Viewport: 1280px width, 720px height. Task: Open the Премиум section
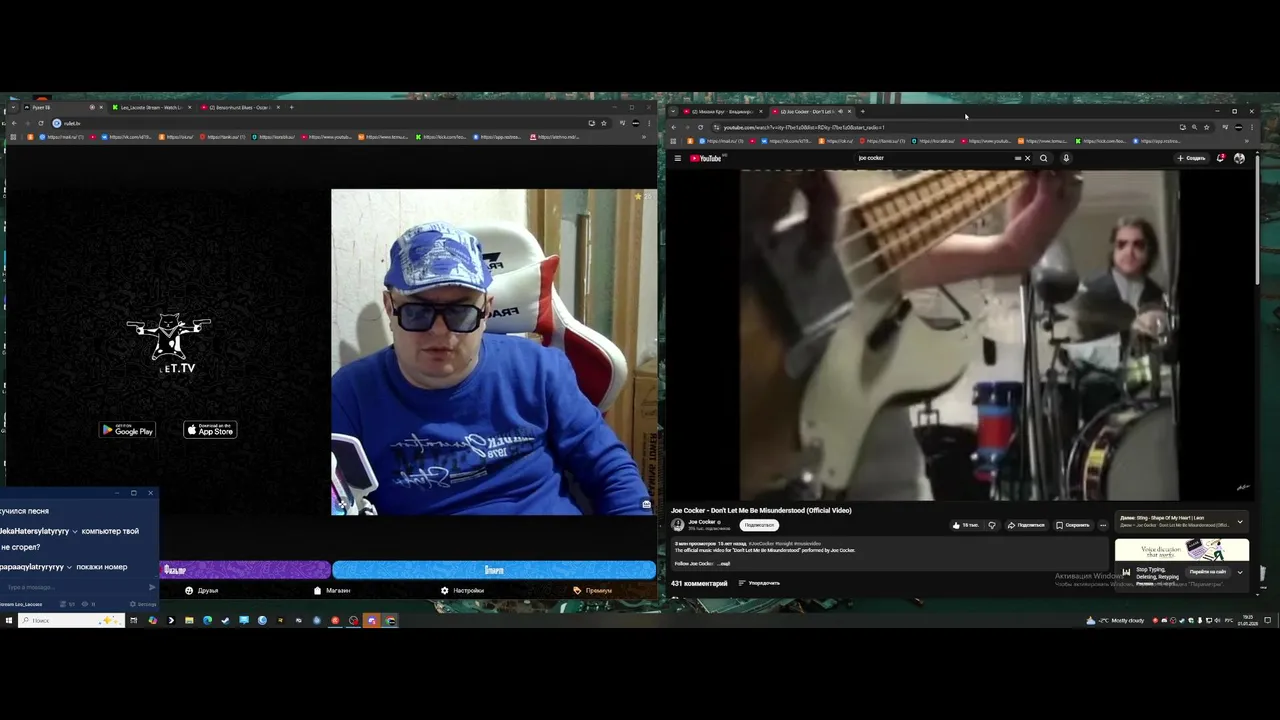pyautogui.click(x=593, y=591)
